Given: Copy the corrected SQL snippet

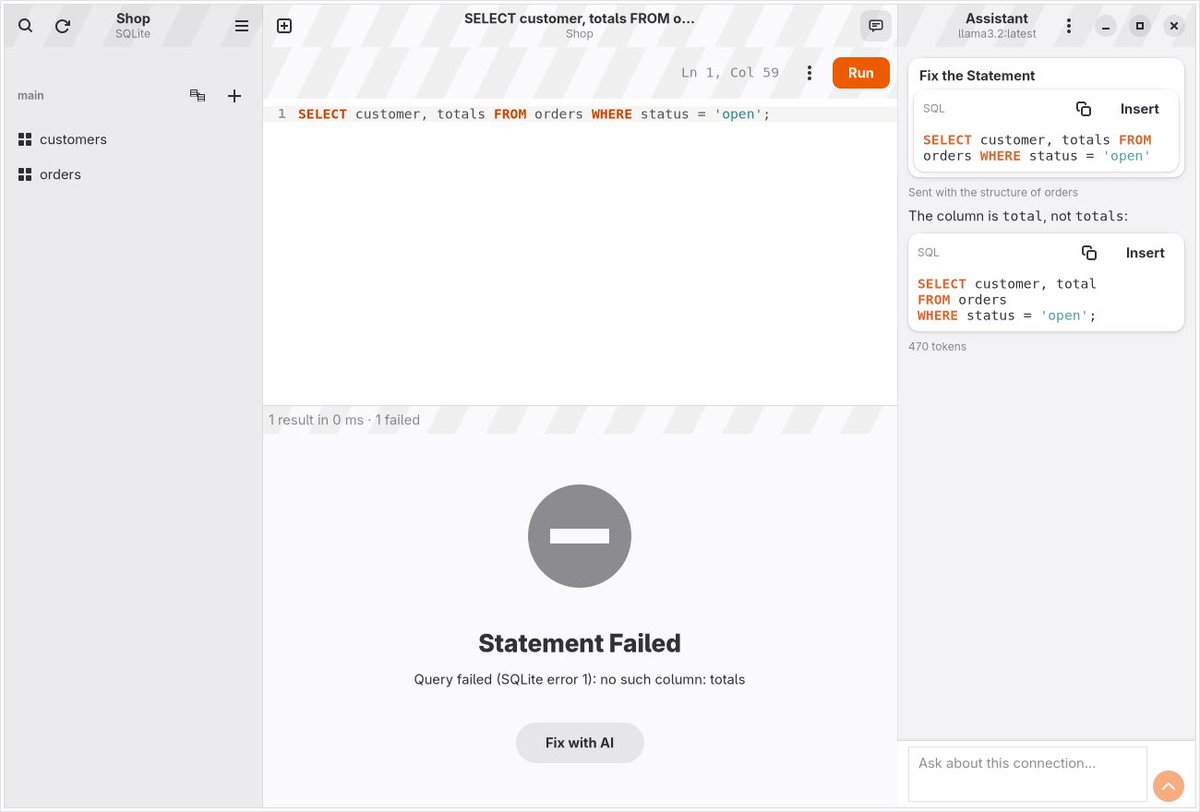Looking at the screenshot, I should 1089,253.
